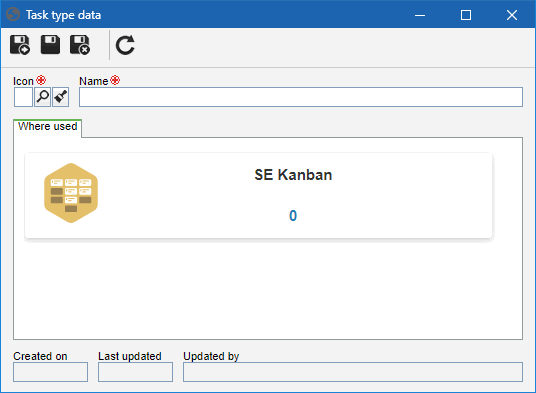Open the SE Kanban usage count 0
The width and height of the screenshot is (536, 393).
293,216
